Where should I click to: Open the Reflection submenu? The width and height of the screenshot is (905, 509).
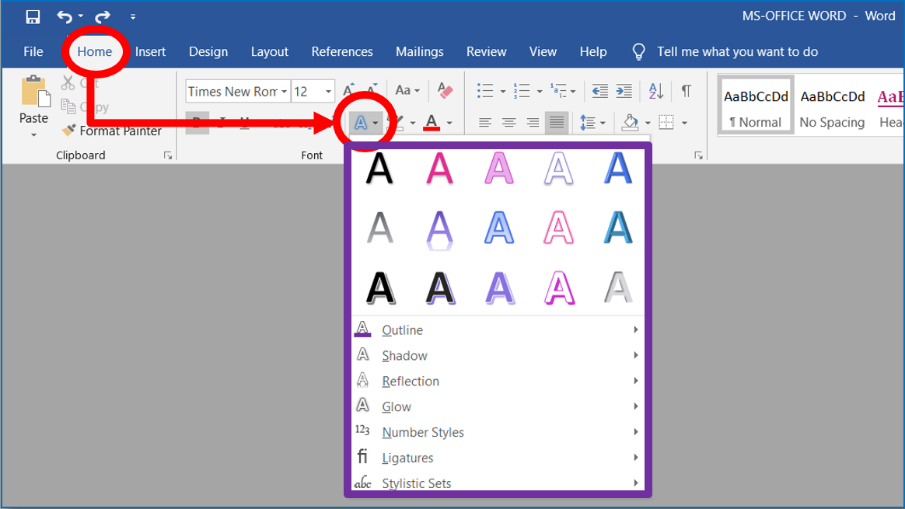tap(498, 381)
